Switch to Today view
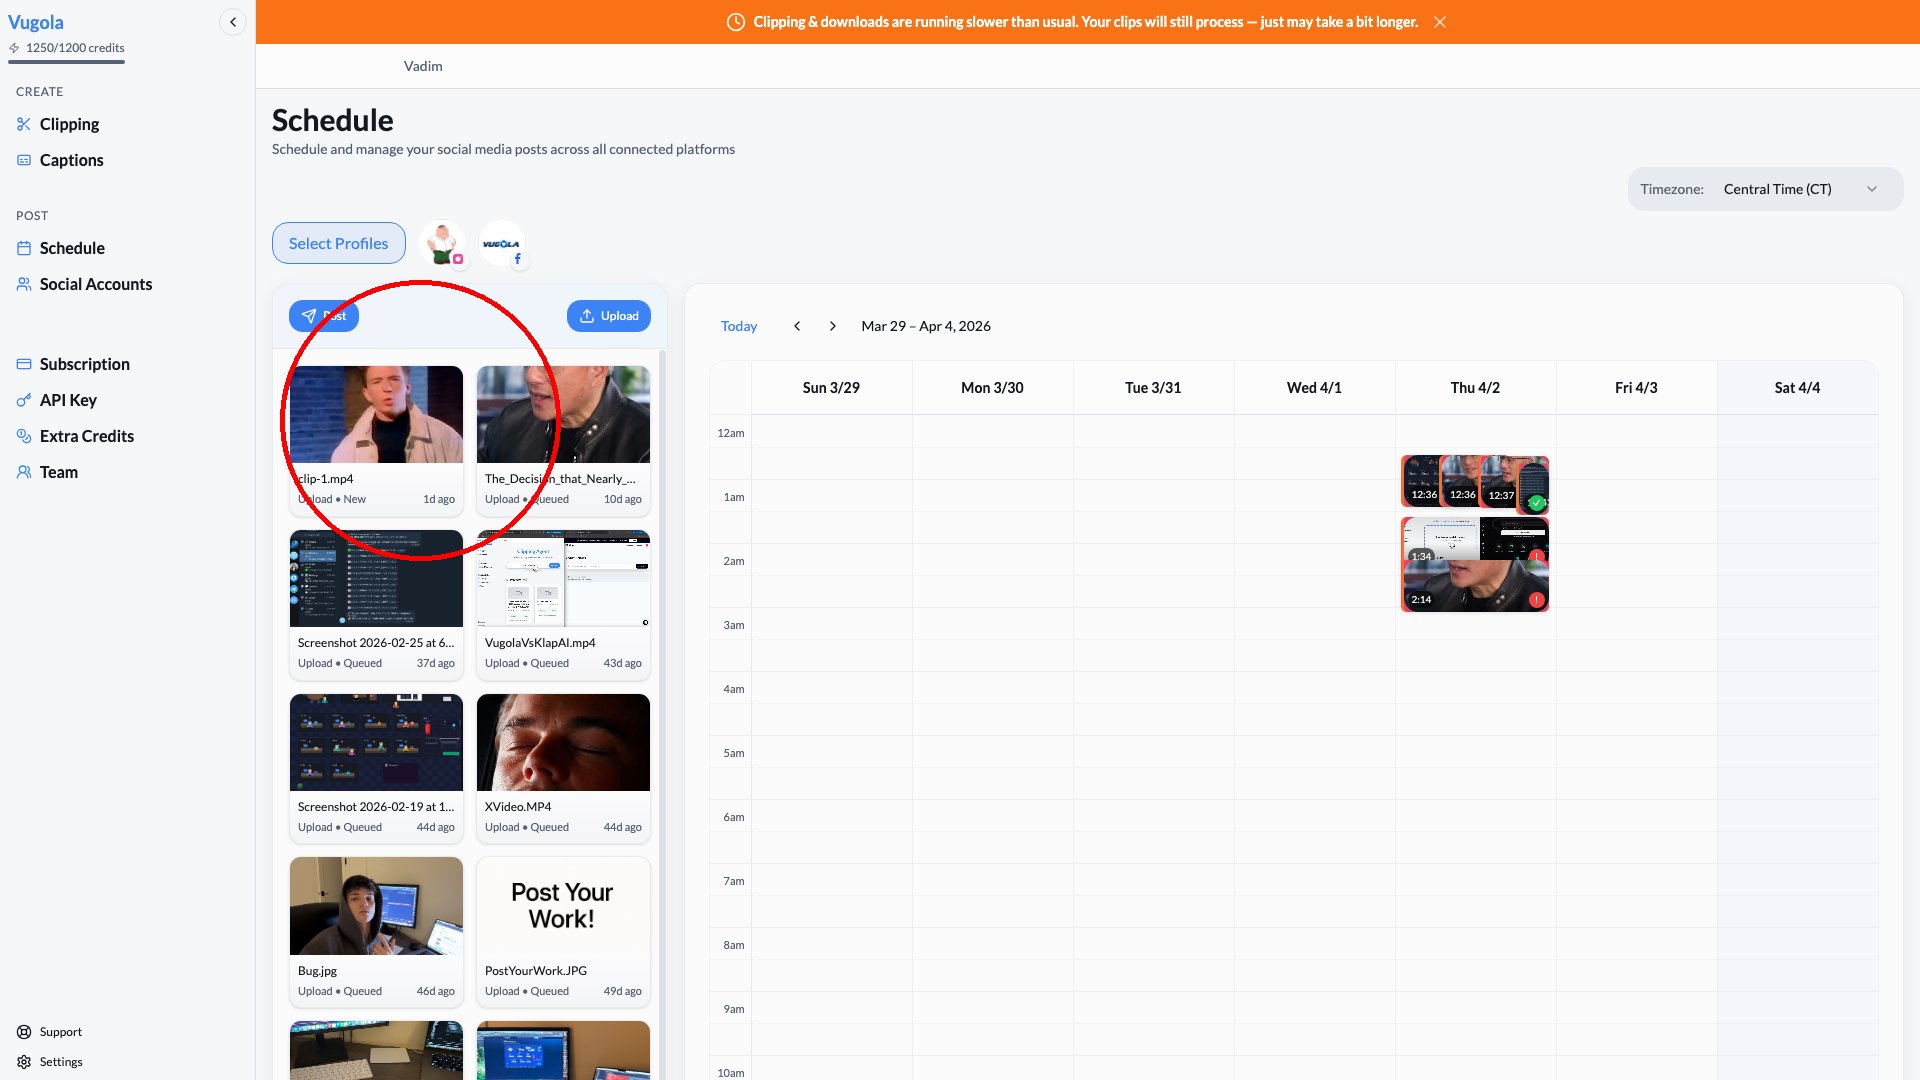 click(739, 326)
